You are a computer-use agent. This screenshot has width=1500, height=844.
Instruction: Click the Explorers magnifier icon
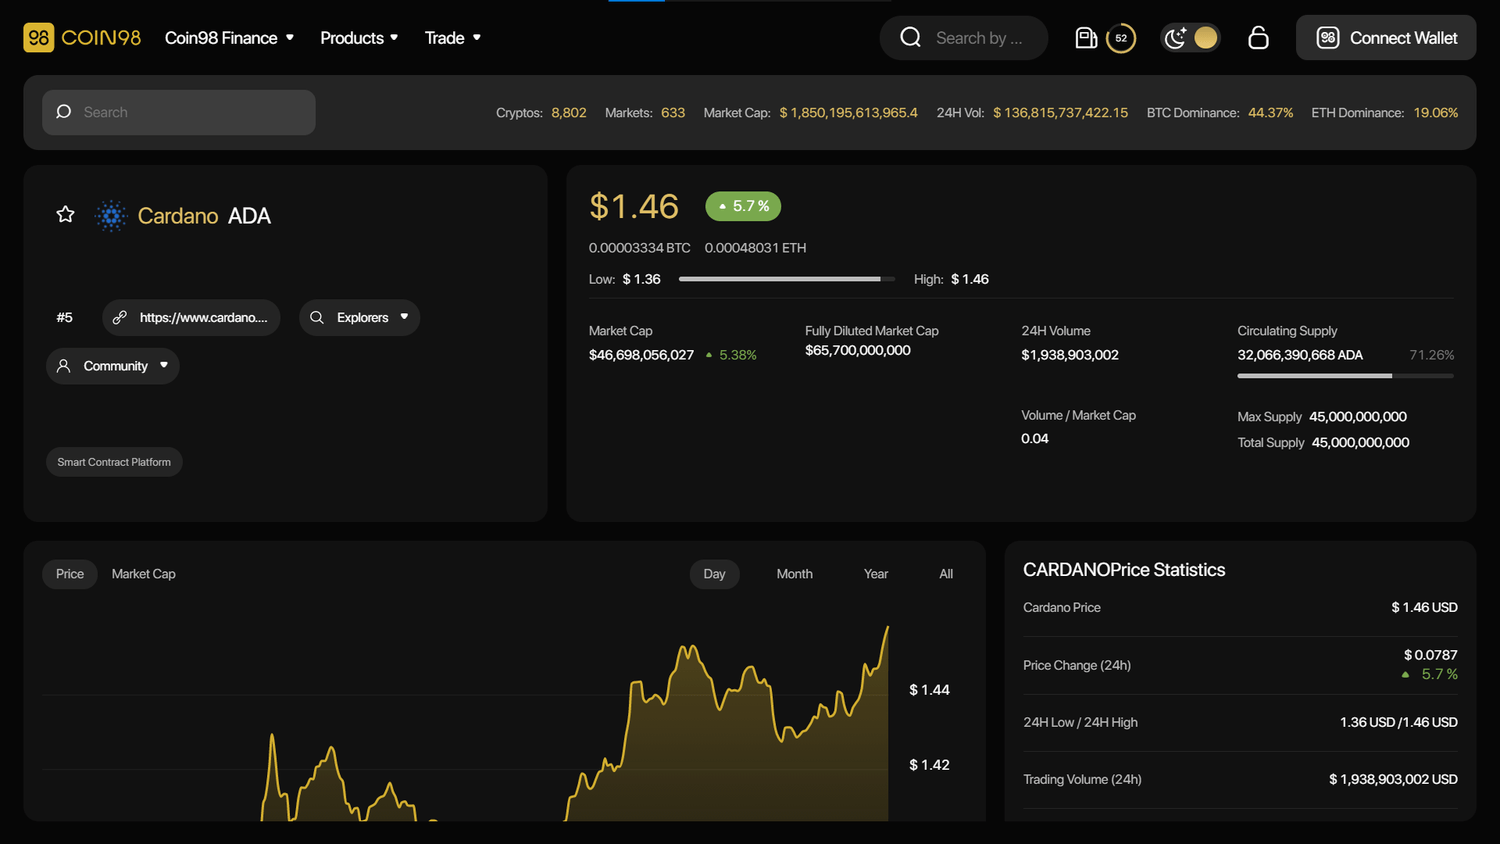click(317, 318)
